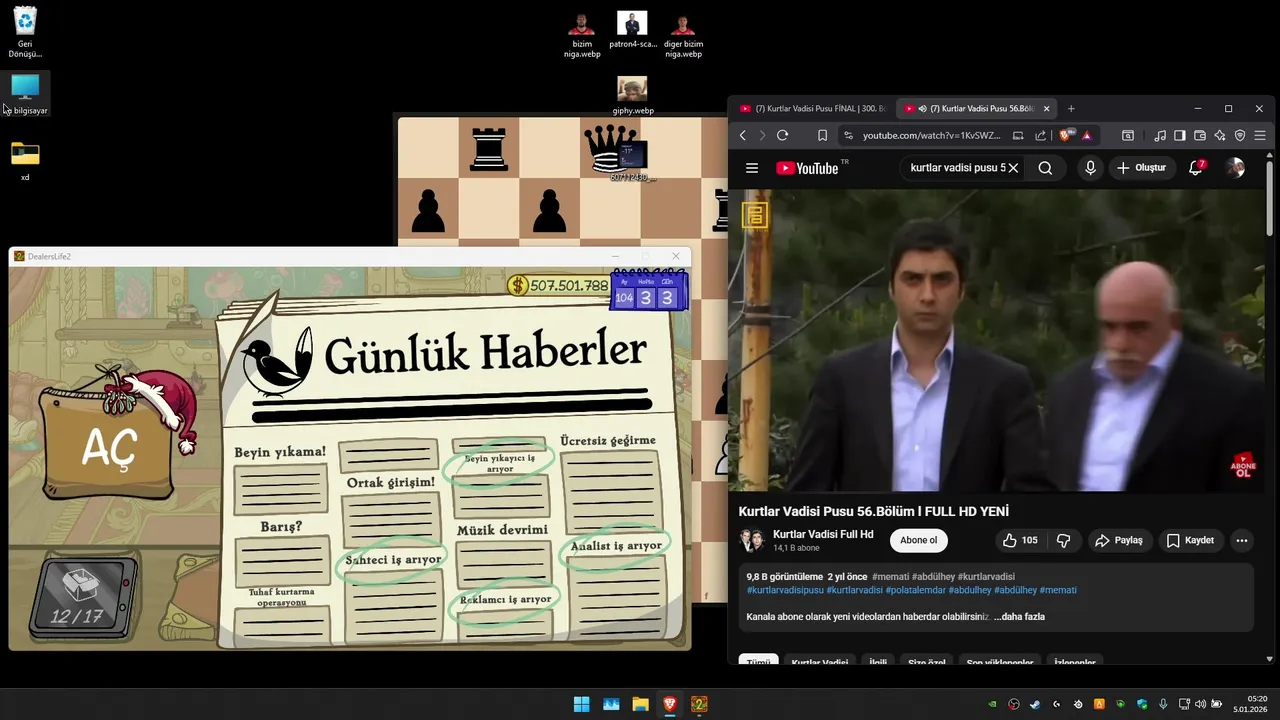Image resolution: width=1280 pixels, height=720 pixels.
Task: Dislike the video with thumbs down
Action: 1063,540
